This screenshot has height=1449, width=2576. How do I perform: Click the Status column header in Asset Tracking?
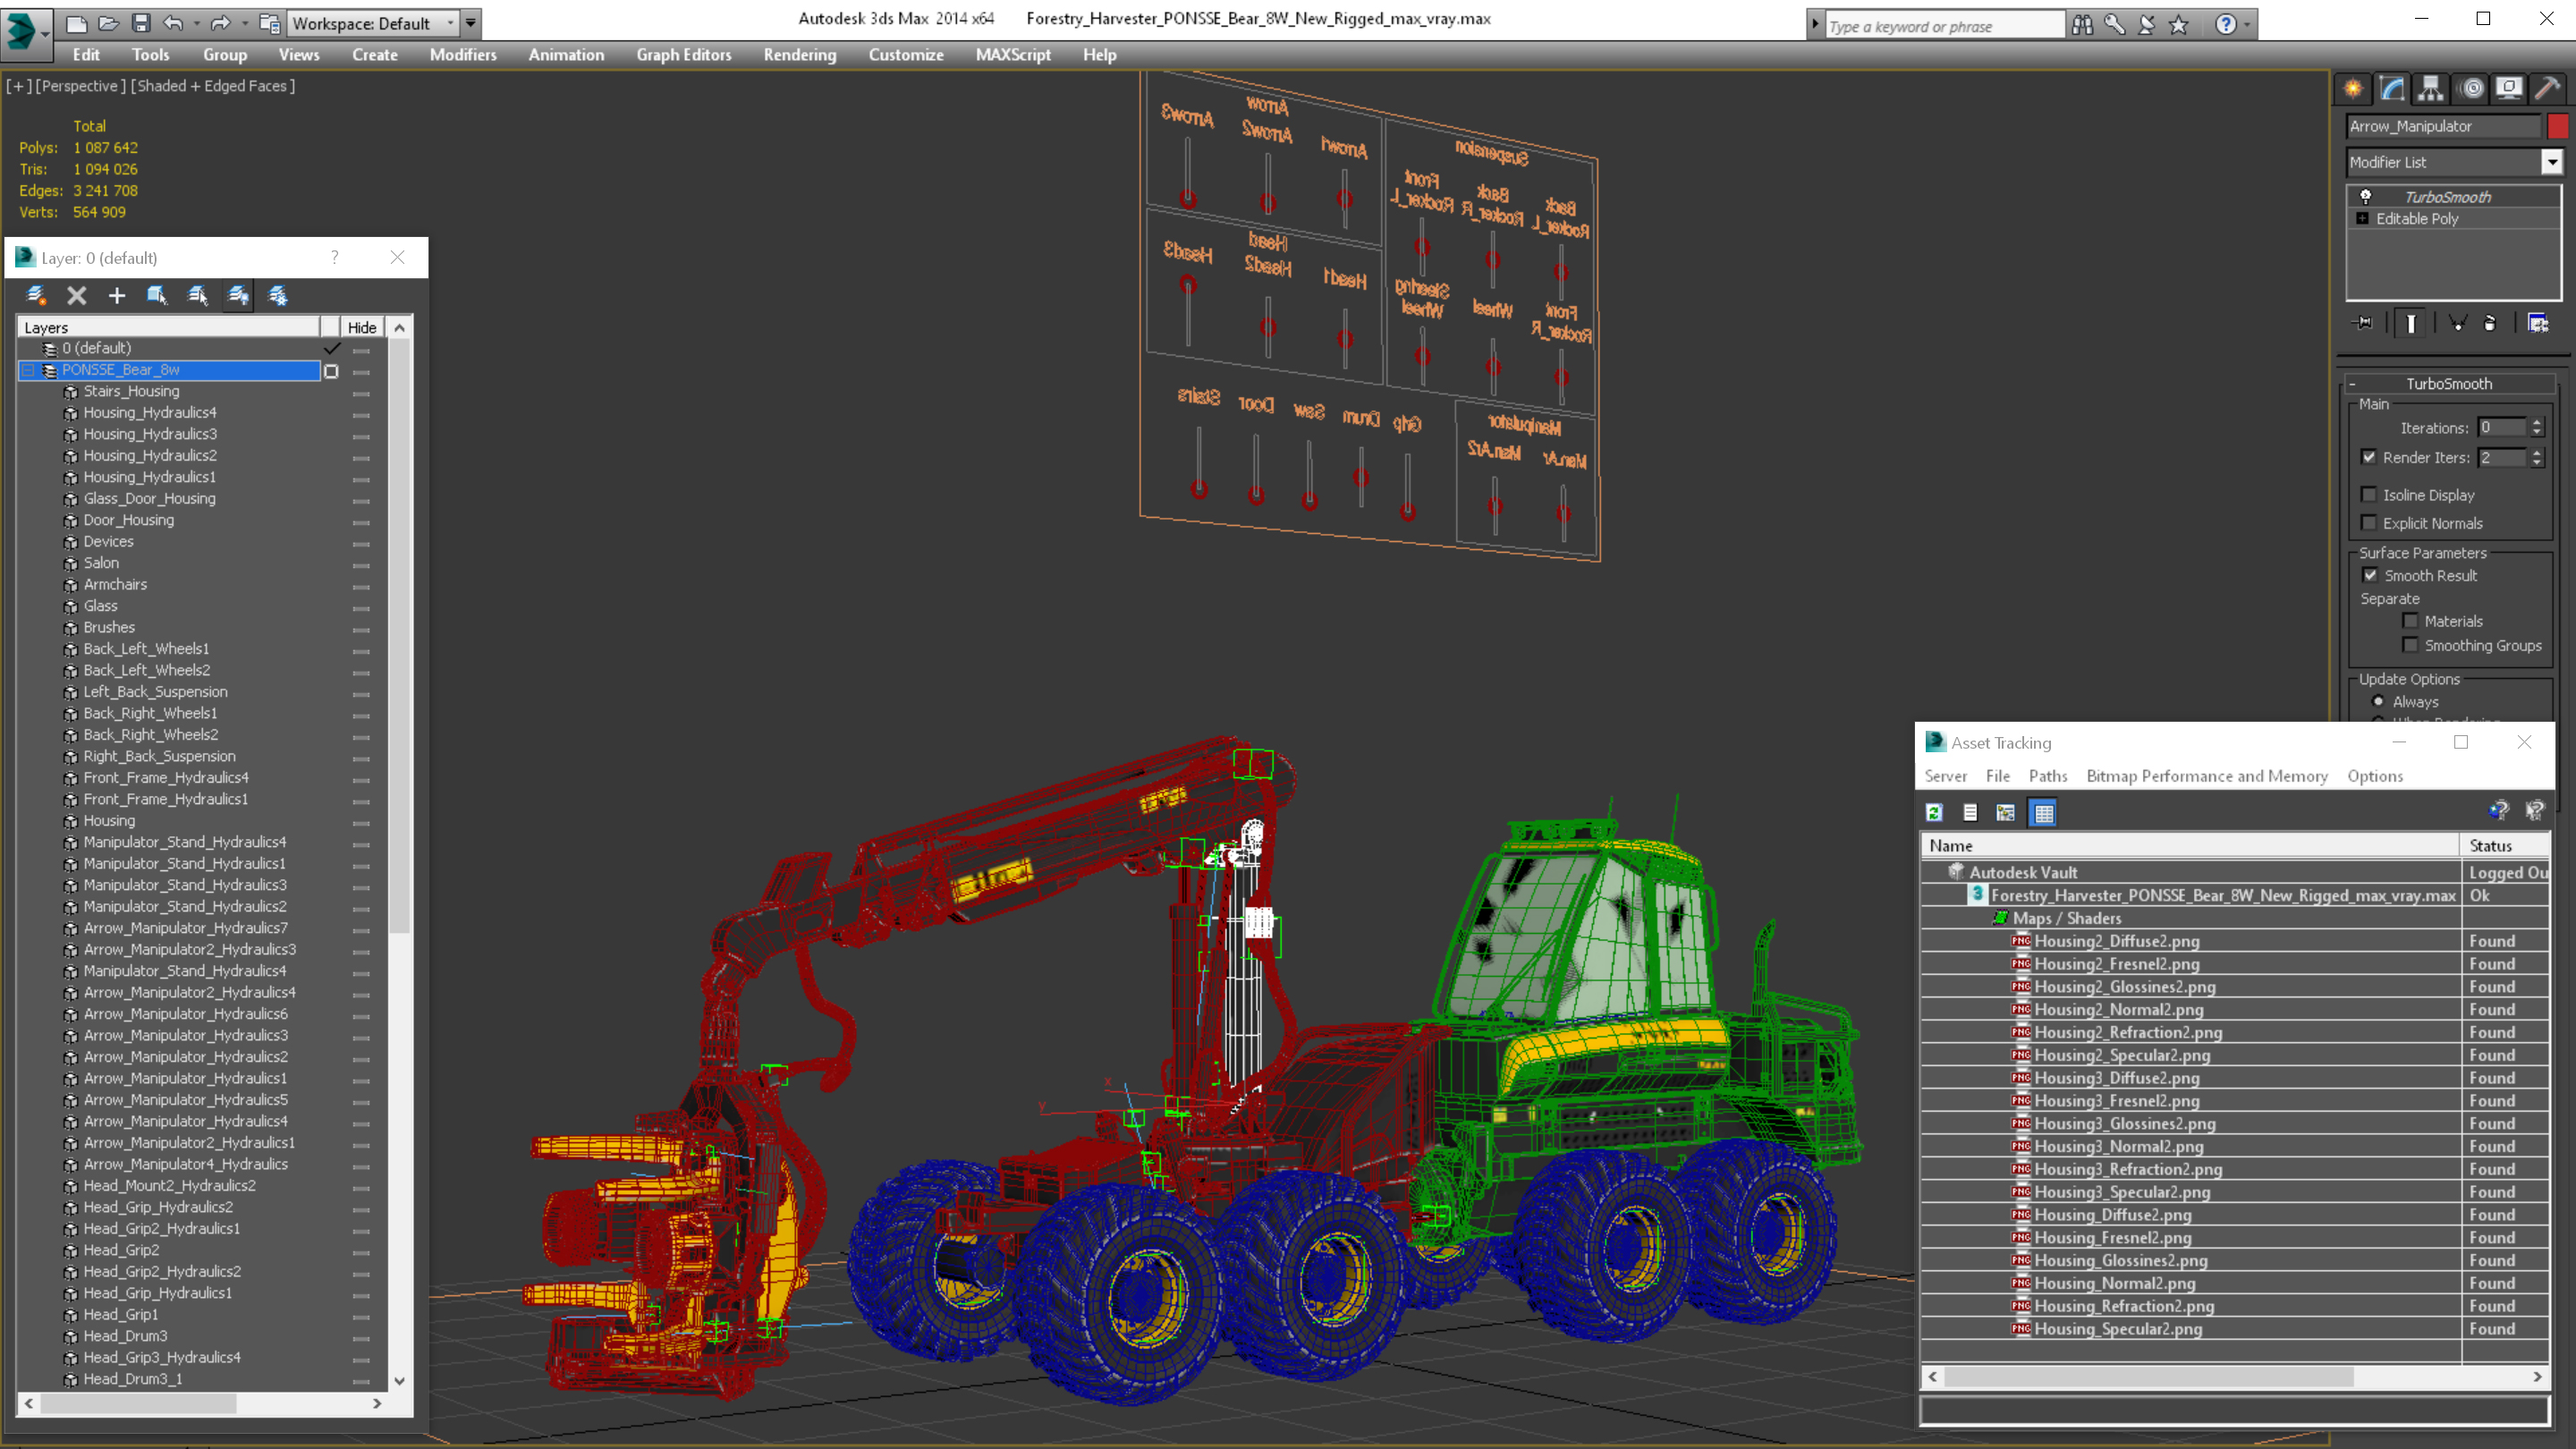coord(2505,846)
